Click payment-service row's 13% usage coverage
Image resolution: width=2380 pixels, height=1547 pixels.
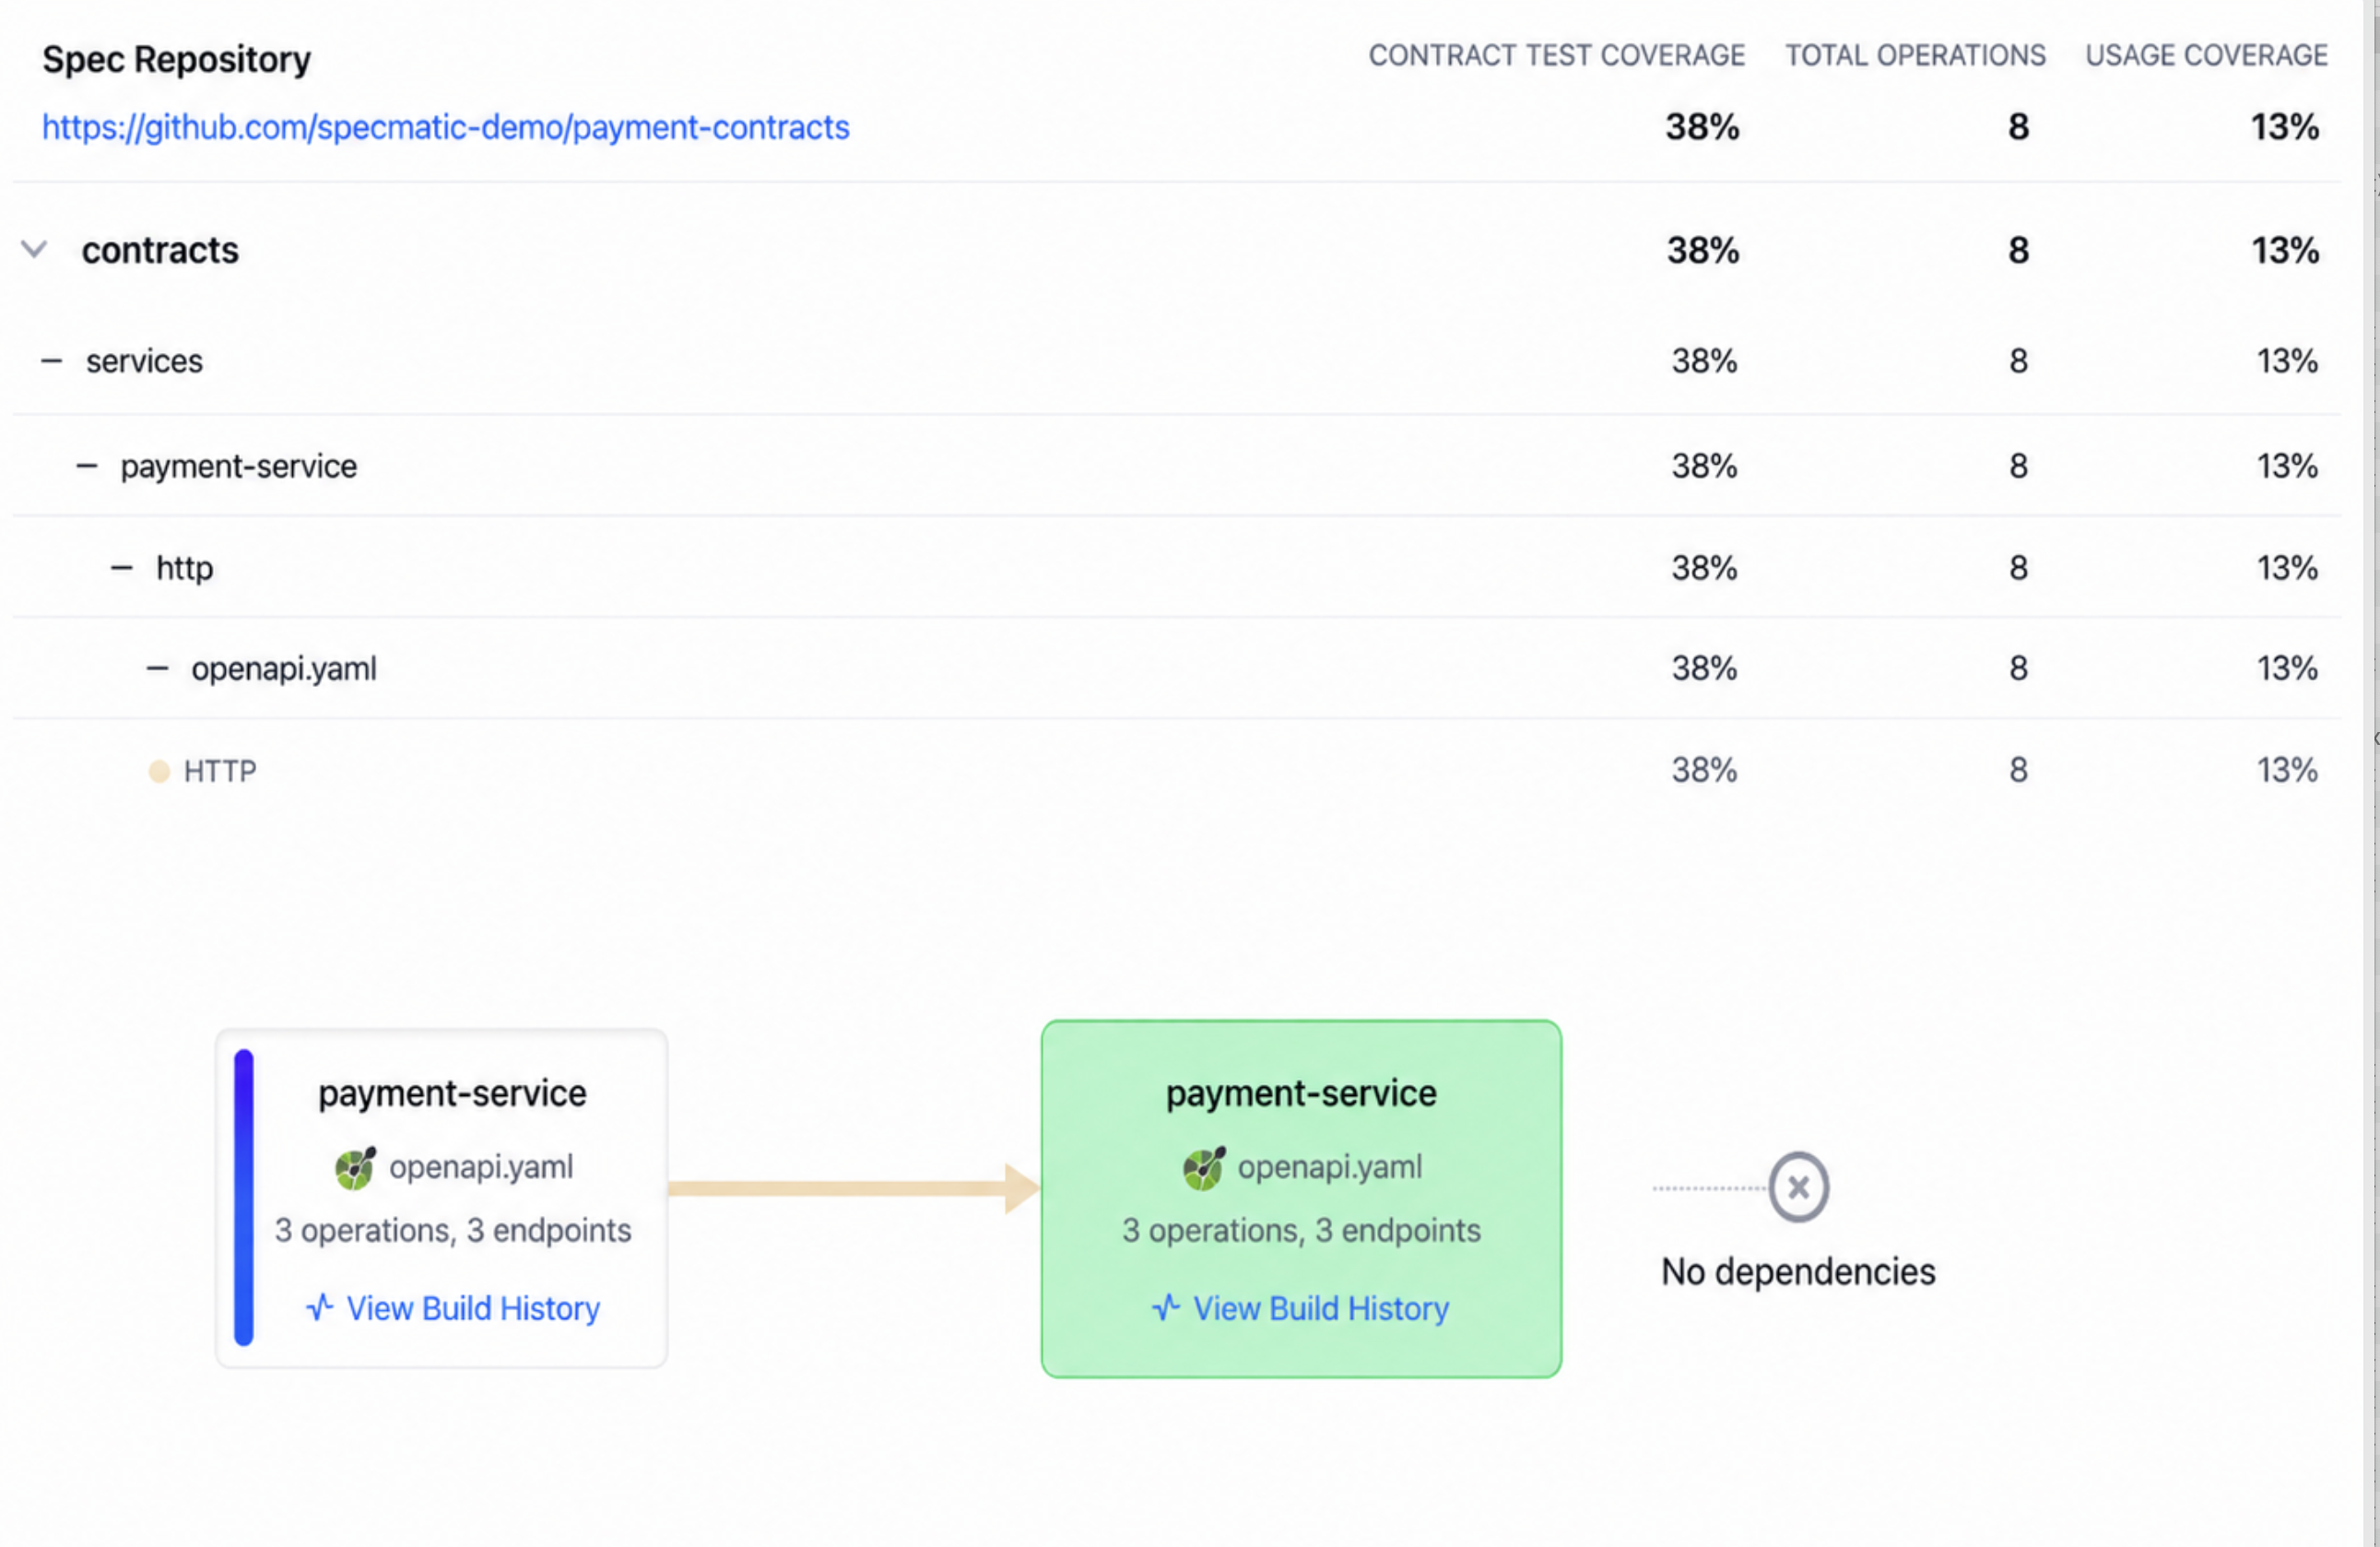point(2287,466)
